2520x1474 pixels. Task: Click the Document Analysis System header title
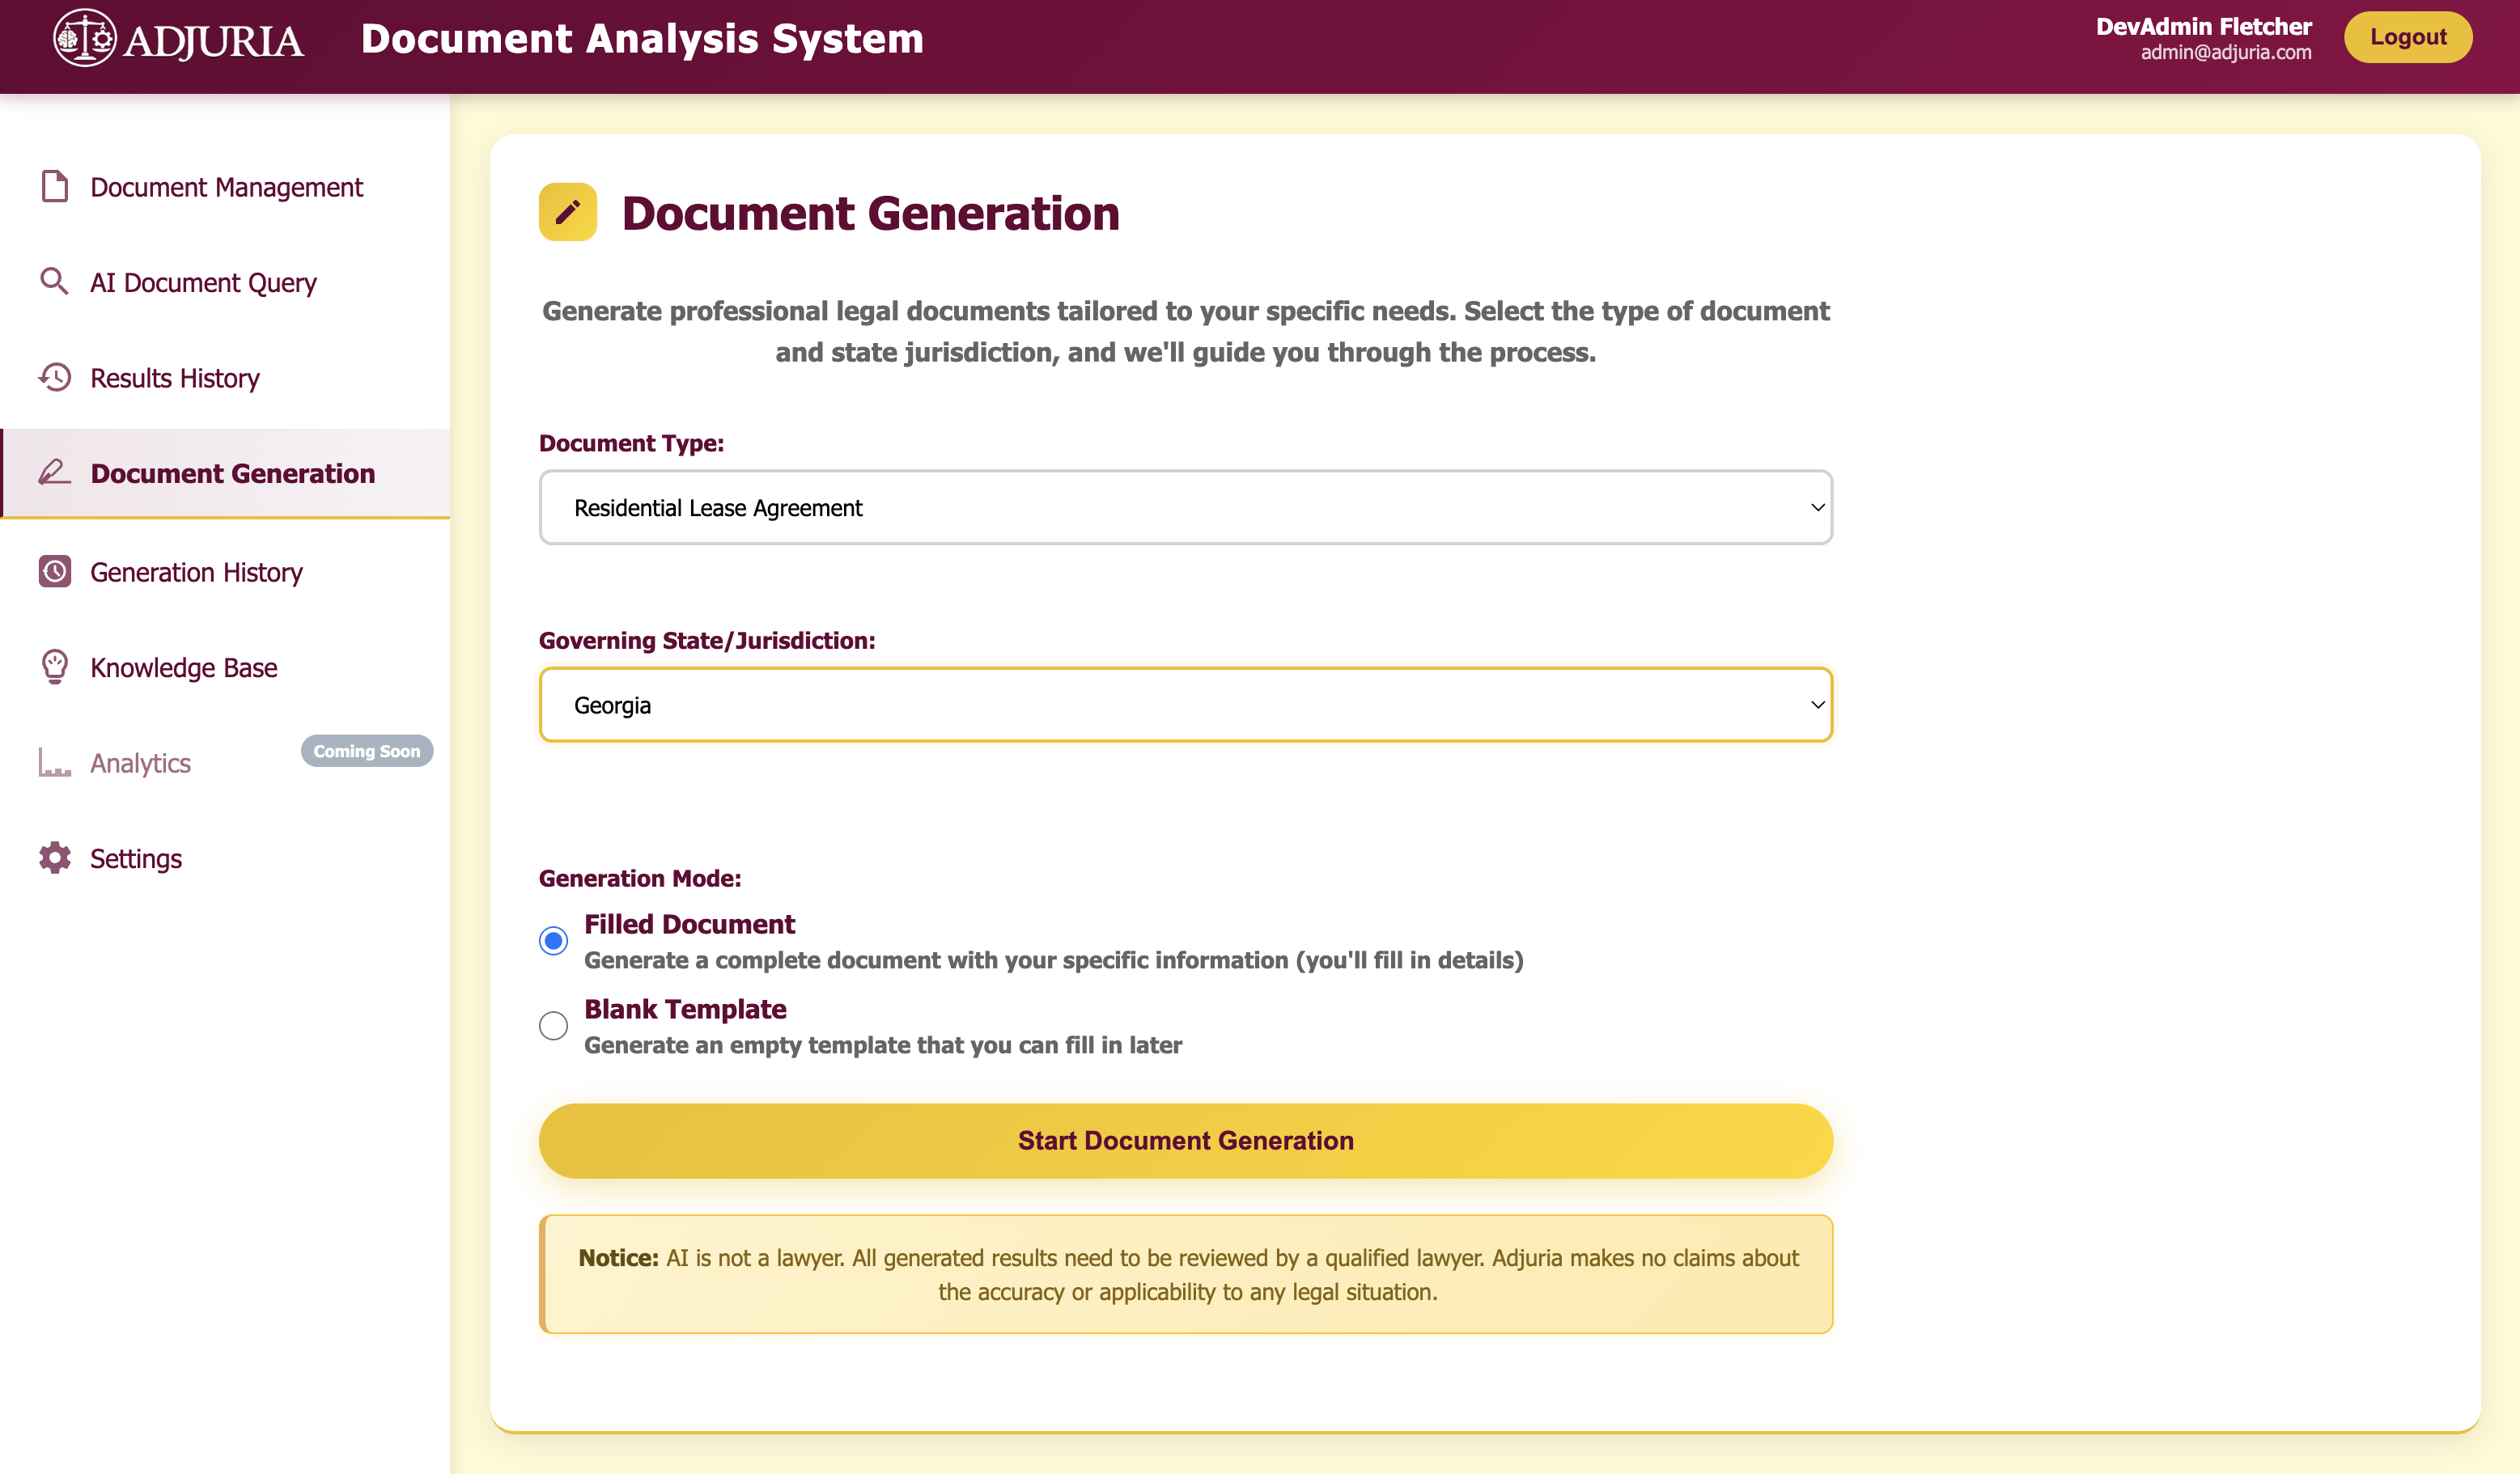(x=642, y=38)
